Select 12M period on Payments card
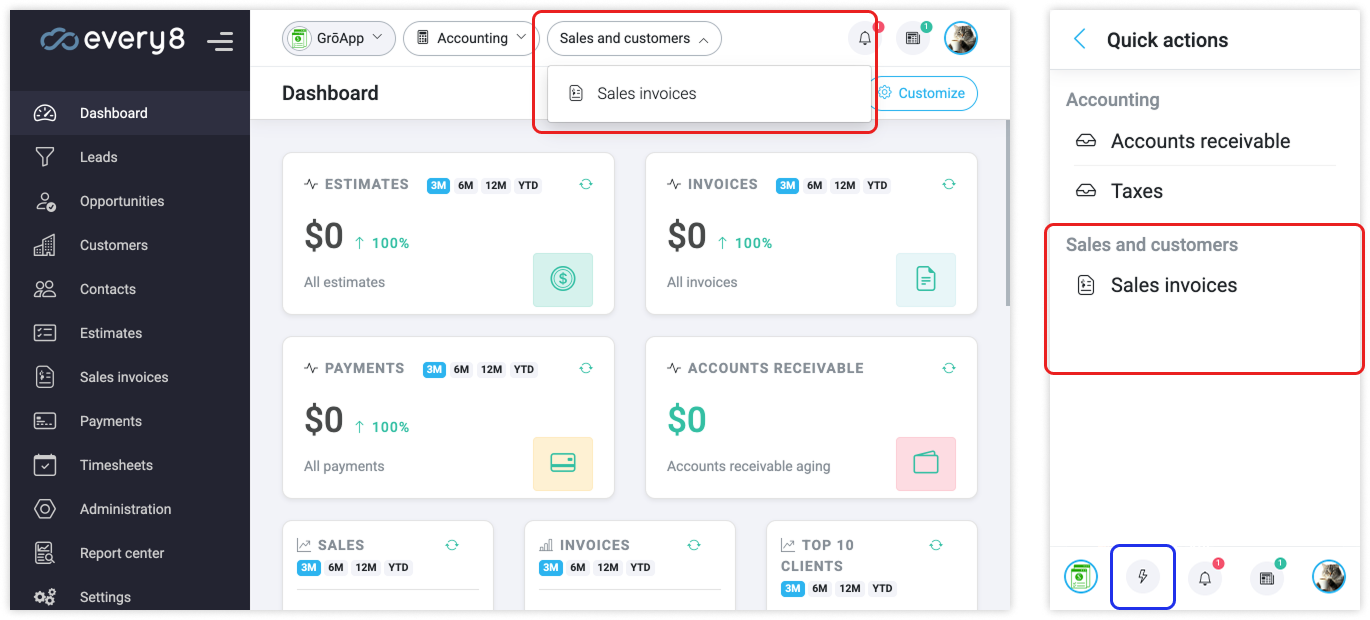 tap(491, 369)
